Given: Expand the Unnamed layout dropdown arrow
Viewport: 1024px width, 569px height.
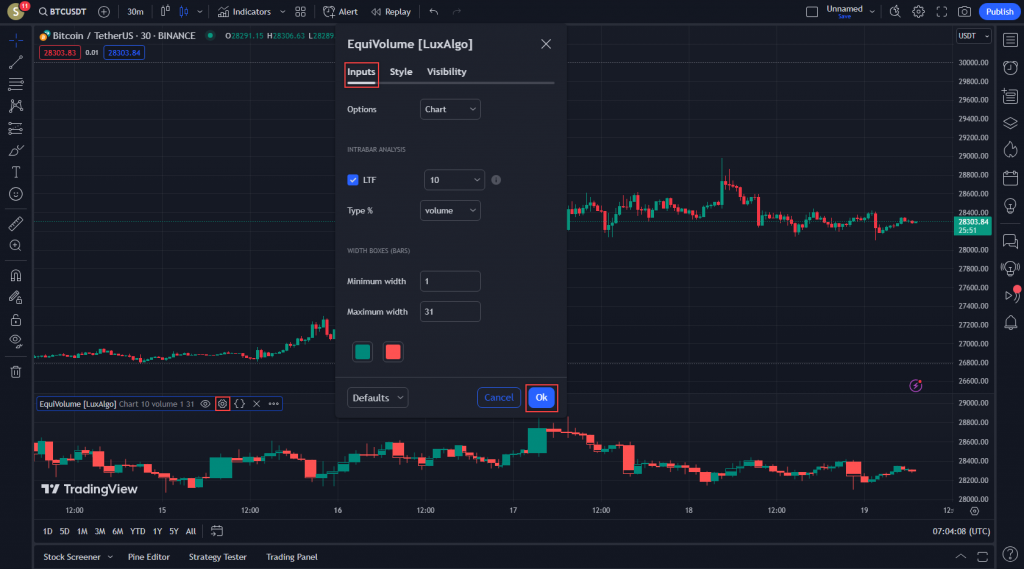Looking at the screenshot, I should pos(872,12).
